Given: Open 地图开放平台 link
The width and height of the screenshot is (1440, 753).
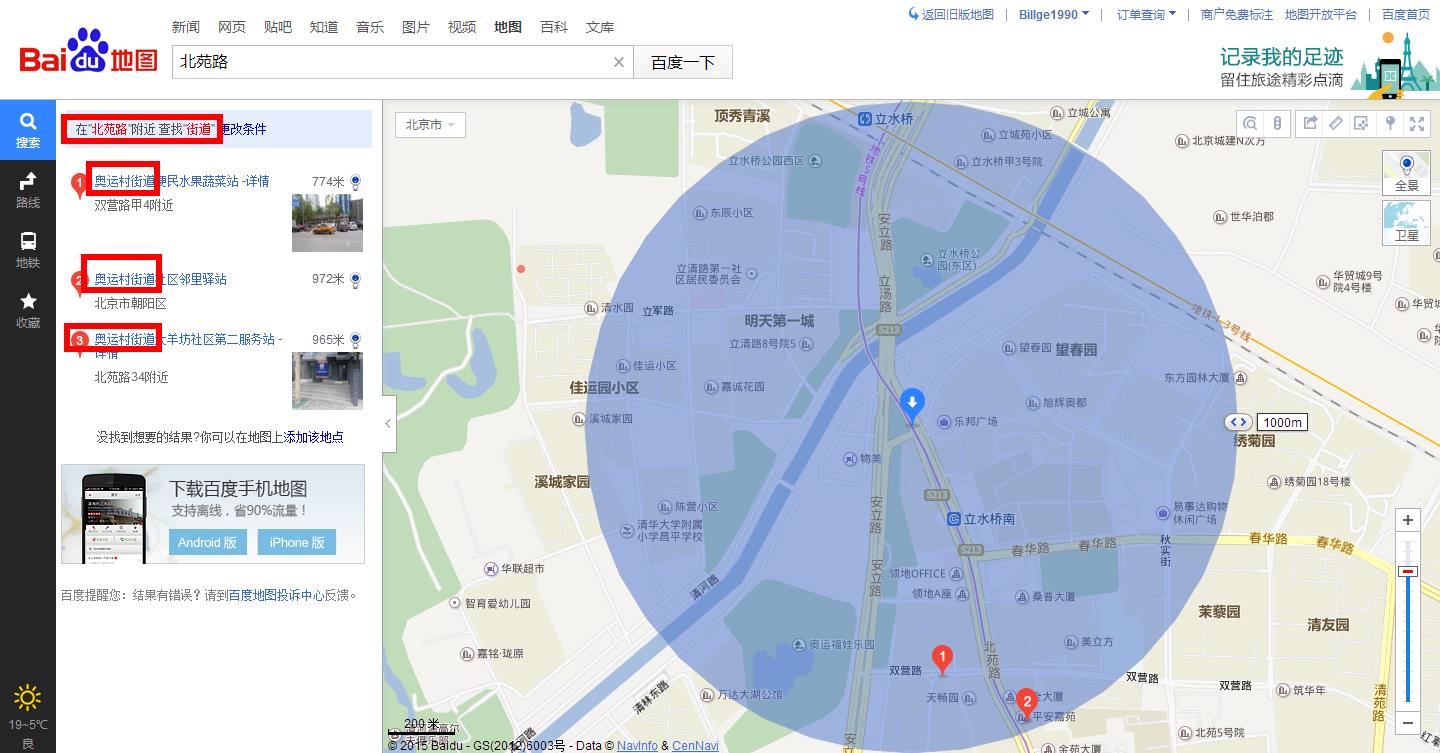Looking at the screenshot, I should point(1321,14).
